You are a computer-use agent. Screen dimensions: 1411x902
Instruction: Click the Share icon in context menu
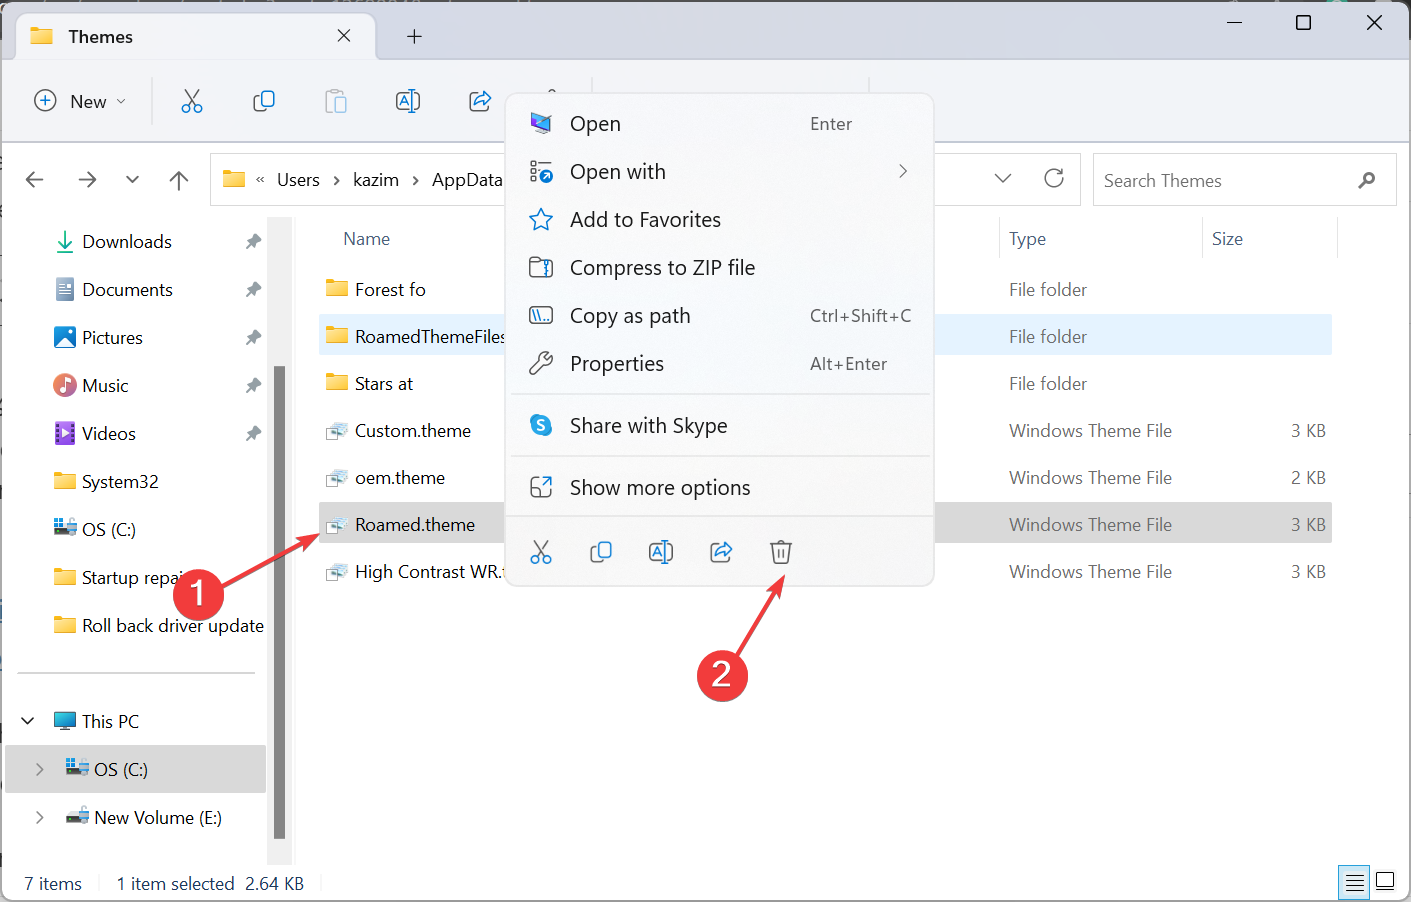[x=721, y=552]
